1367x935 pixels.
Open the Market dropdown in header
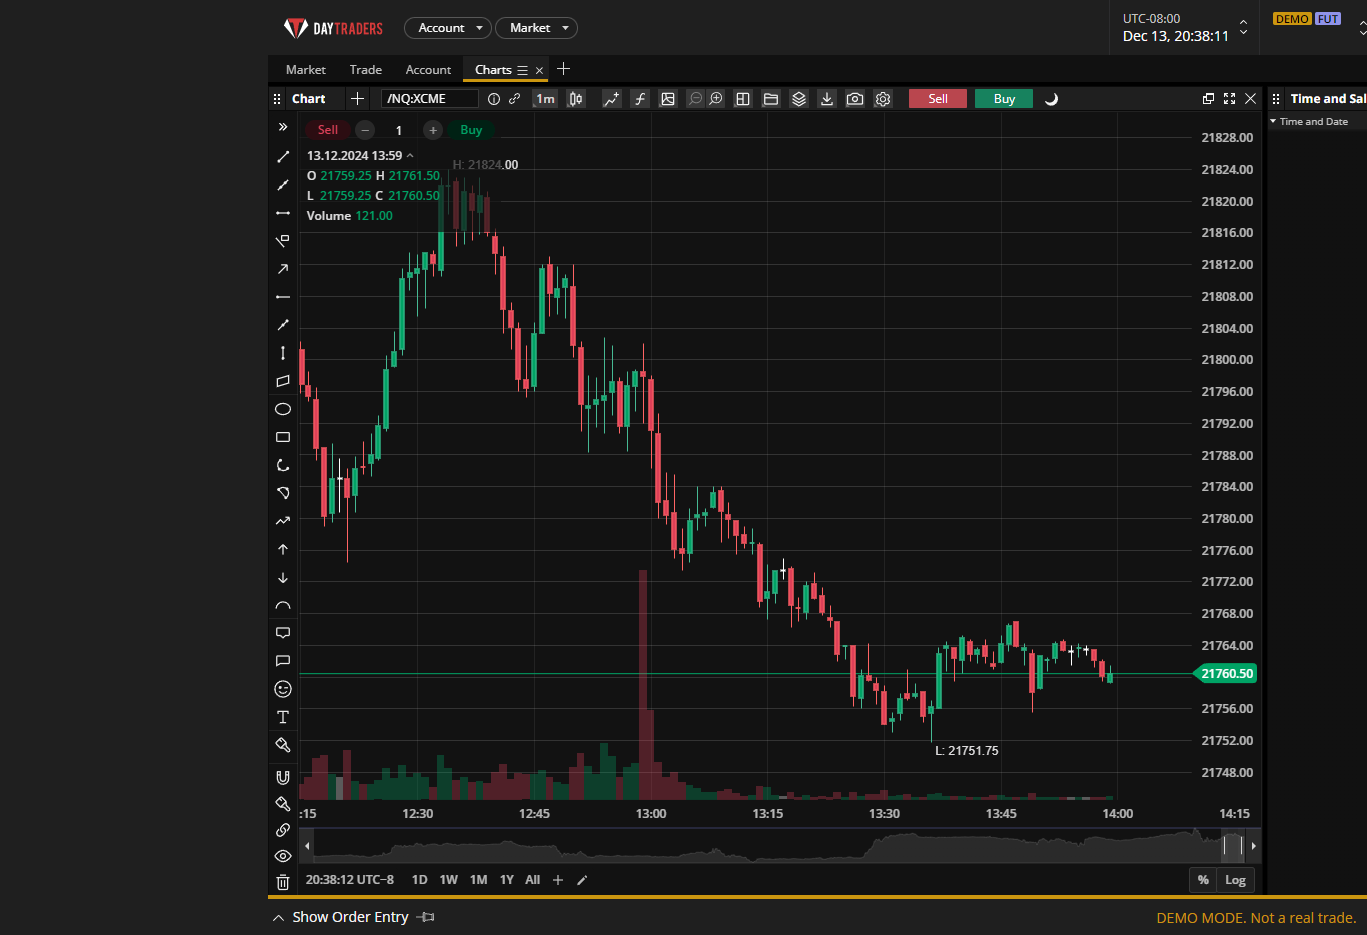point(536,28)
